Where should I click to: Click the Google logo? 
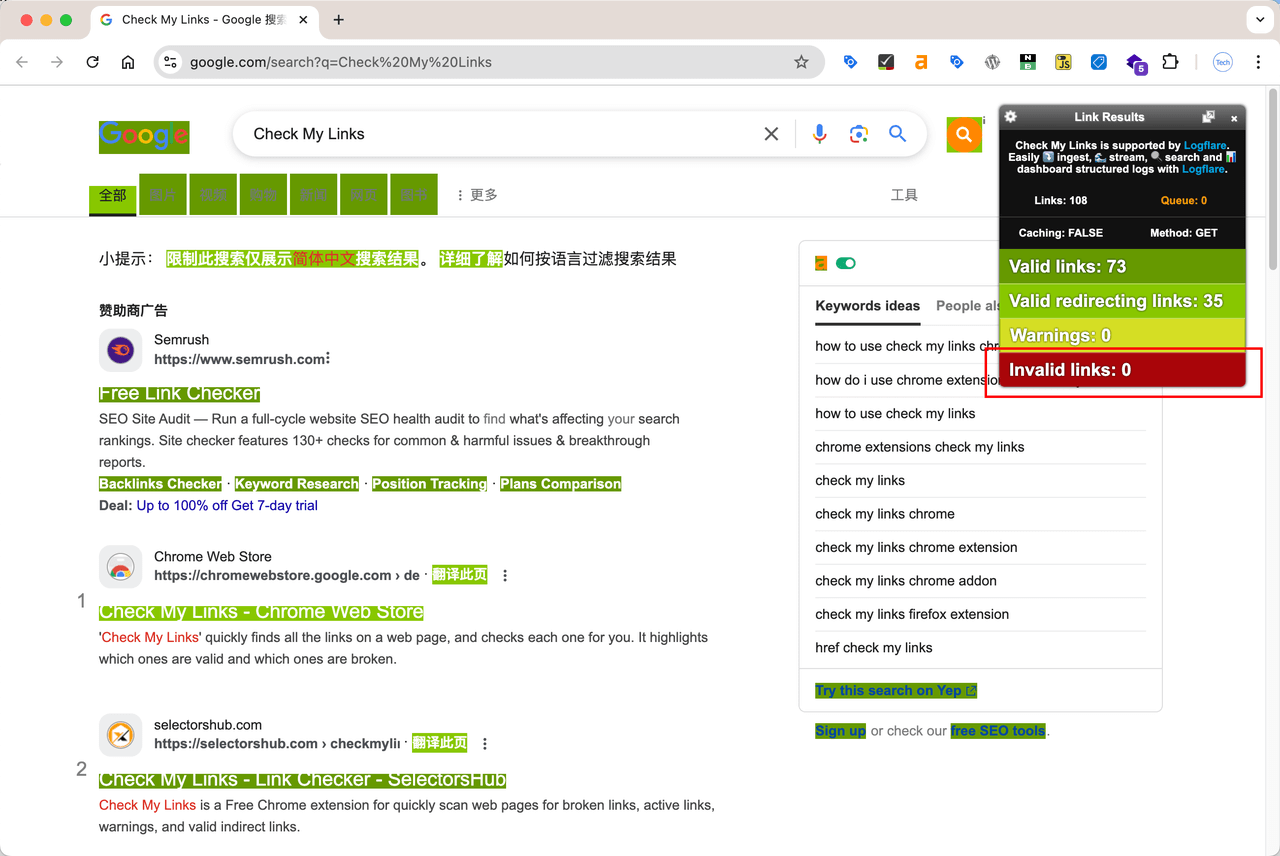144,137
